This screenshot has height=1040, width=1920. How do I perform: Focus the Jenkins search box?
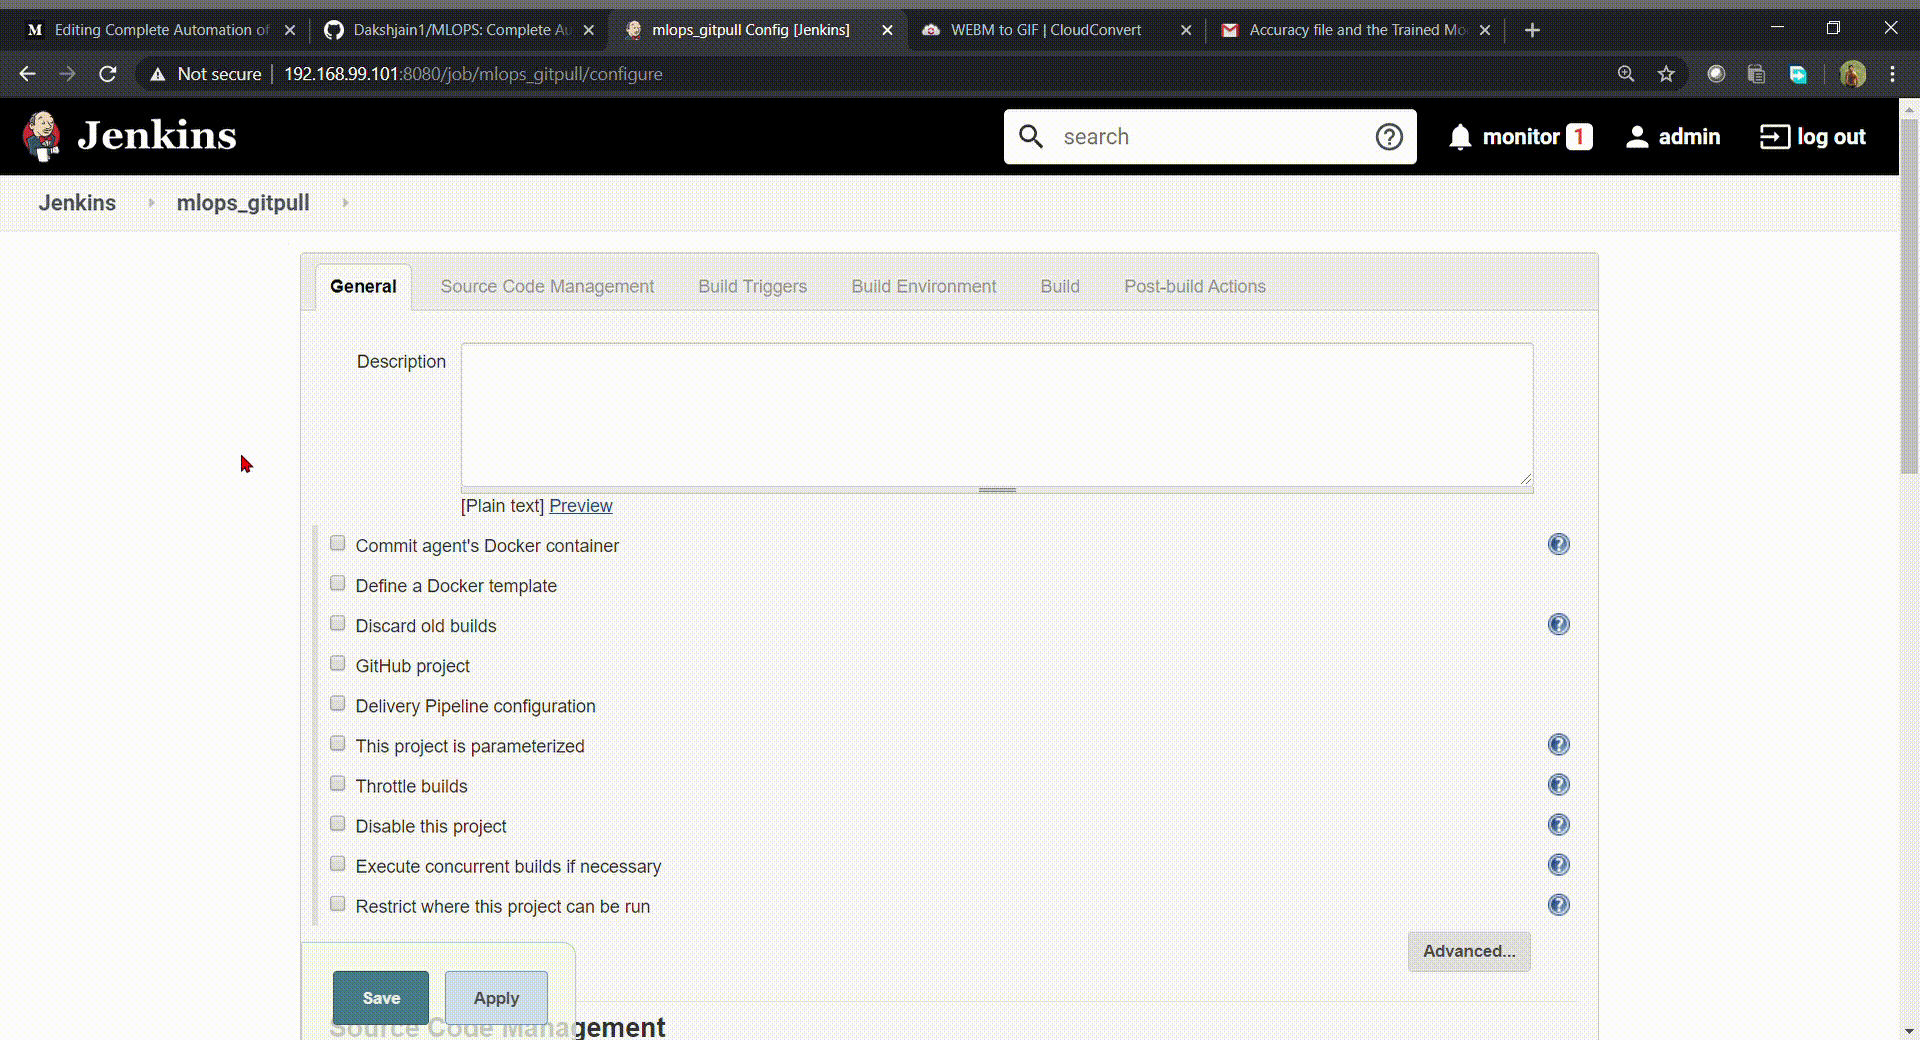click(1209, 137)
